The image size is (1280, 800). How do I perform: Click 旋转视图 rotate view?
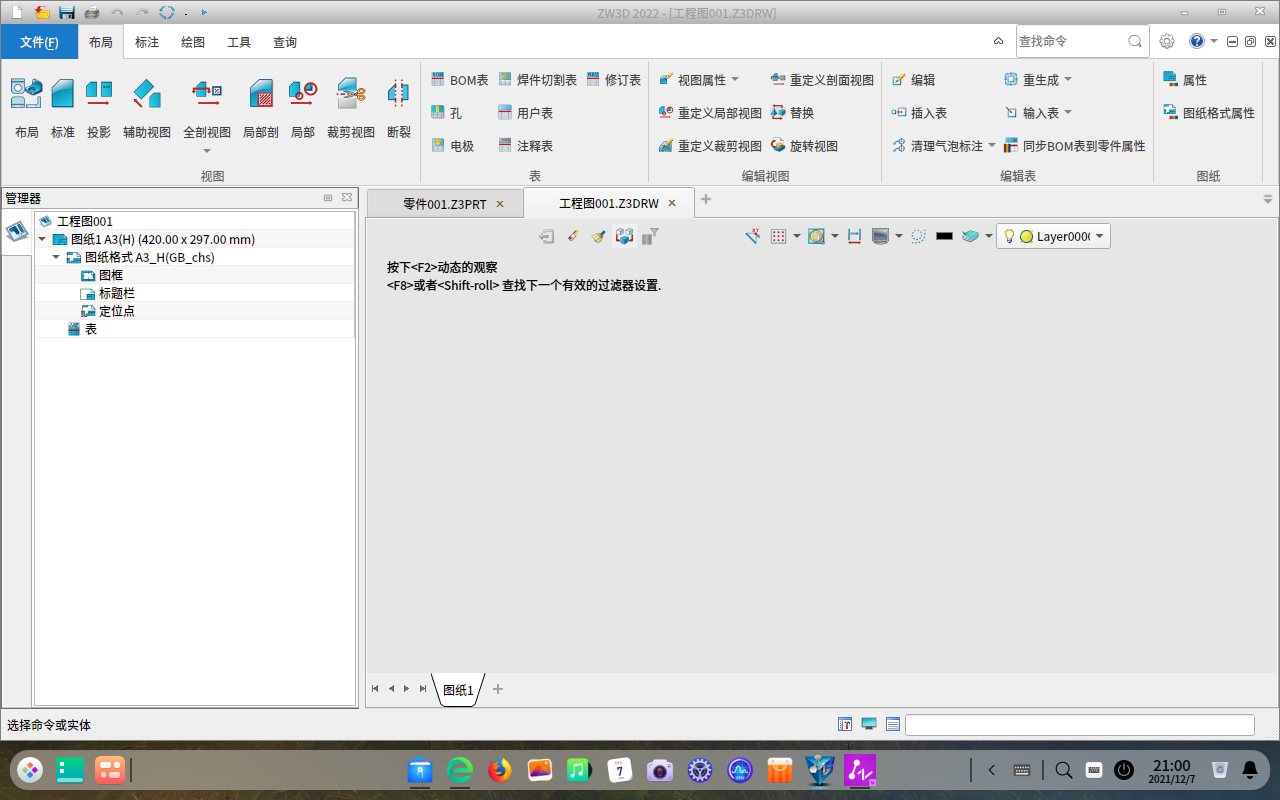point(810,145)
